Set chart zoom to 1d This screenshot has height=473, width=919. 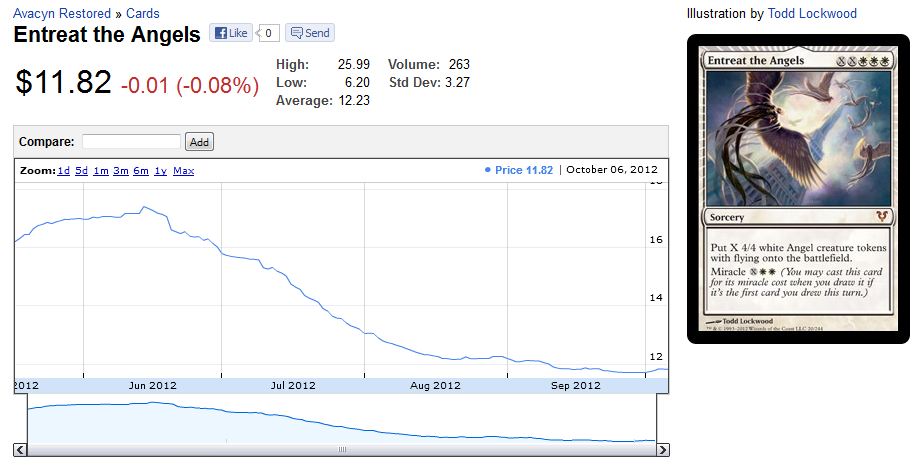(63, 171)
